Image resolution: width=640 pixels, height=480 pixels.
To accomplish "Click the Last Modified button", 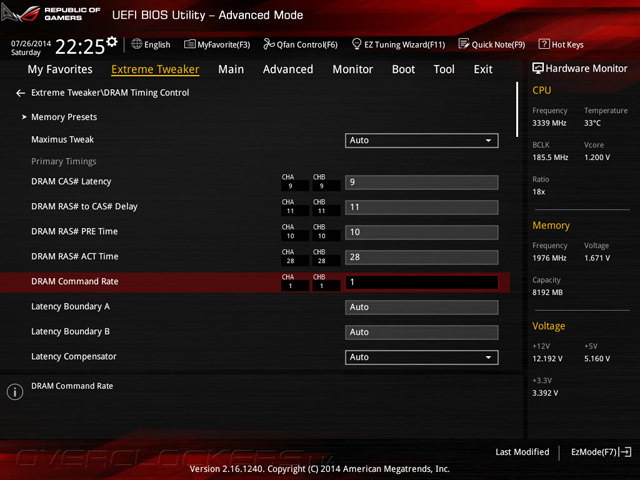I will tap(522, 452).
